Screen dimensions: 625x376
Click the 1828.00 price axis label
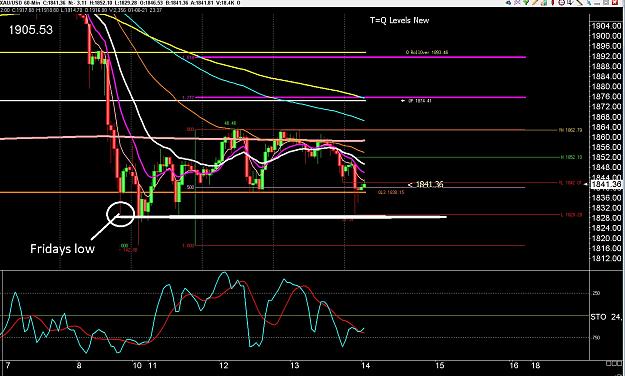pyautogui.click(x=606, y=218)
